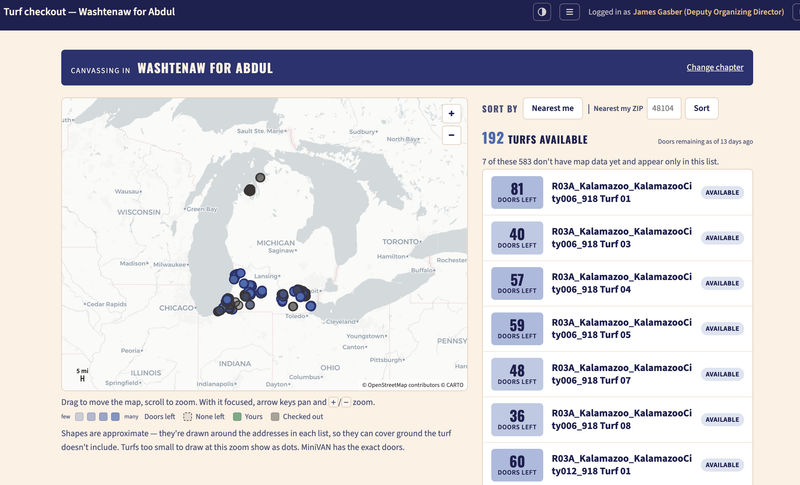Sort turfs by Nearest me

(553, 108)
